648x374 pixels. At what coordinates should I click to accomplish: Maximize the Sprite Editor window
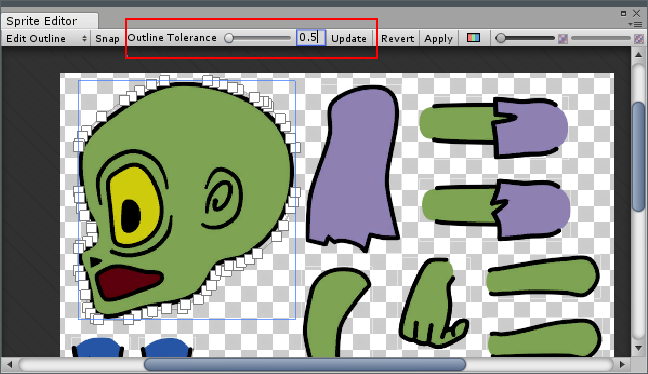[x=624, y=13]
